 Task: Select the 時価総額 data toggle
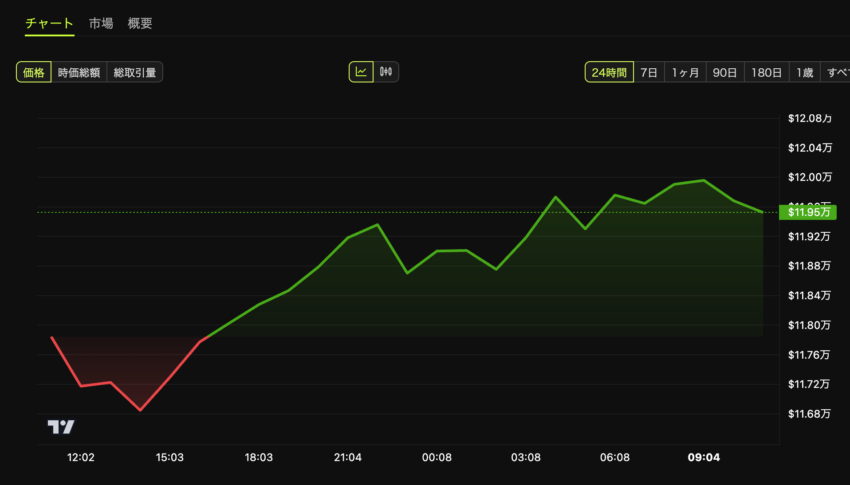pos(79,72)
